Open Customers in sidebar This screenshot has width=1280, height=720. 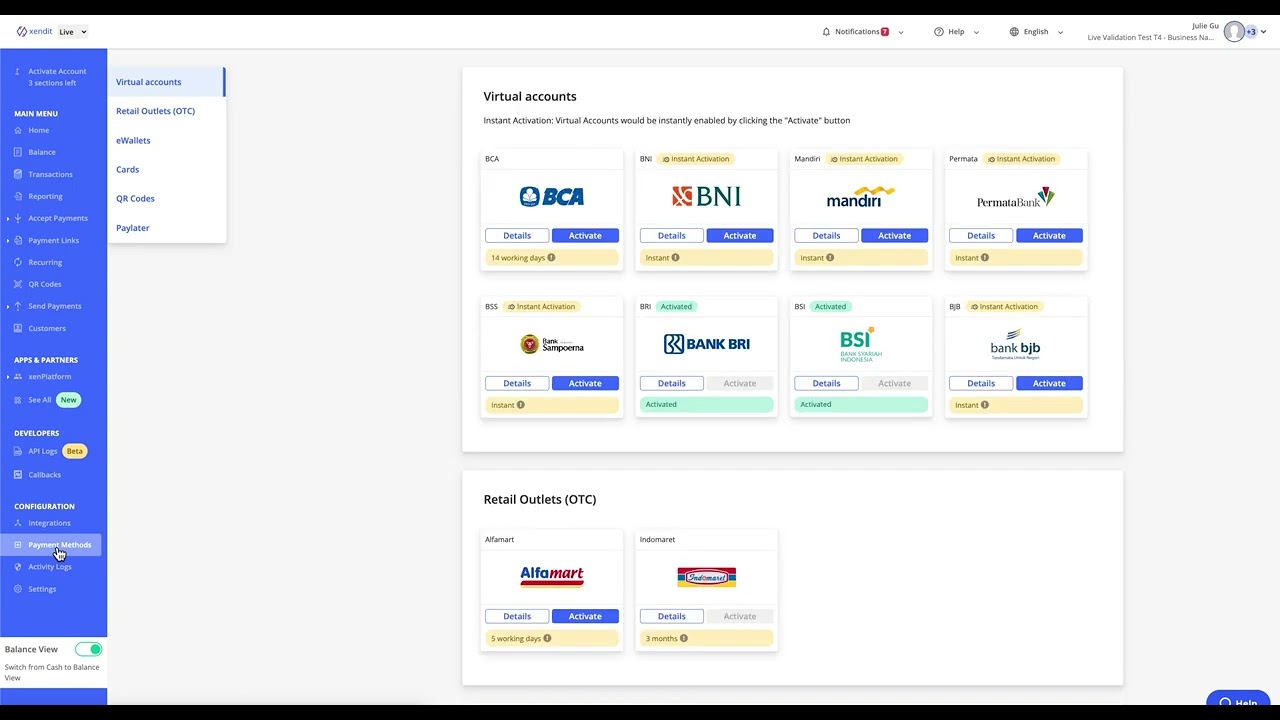coord(46,328)
